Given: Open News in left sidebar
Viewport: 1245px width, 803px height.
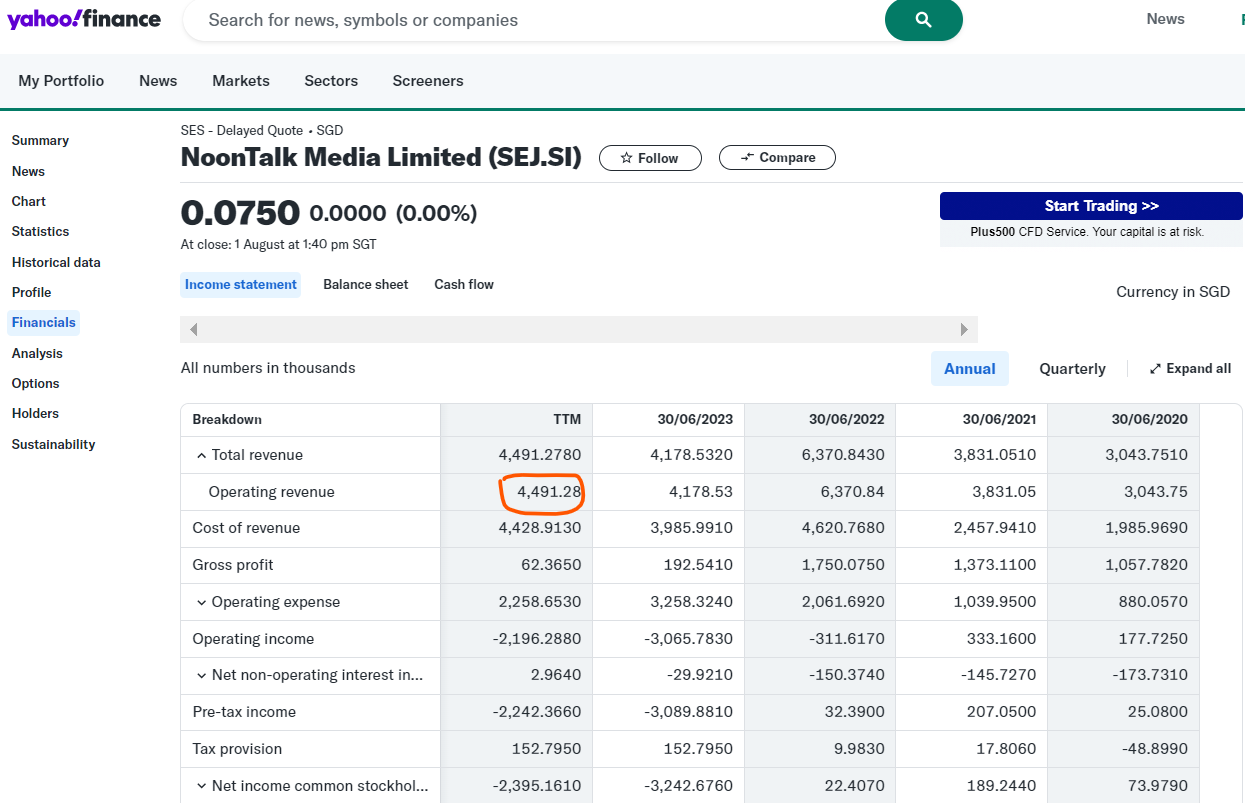Looking at the screenshot, I should tap(28, 171).
